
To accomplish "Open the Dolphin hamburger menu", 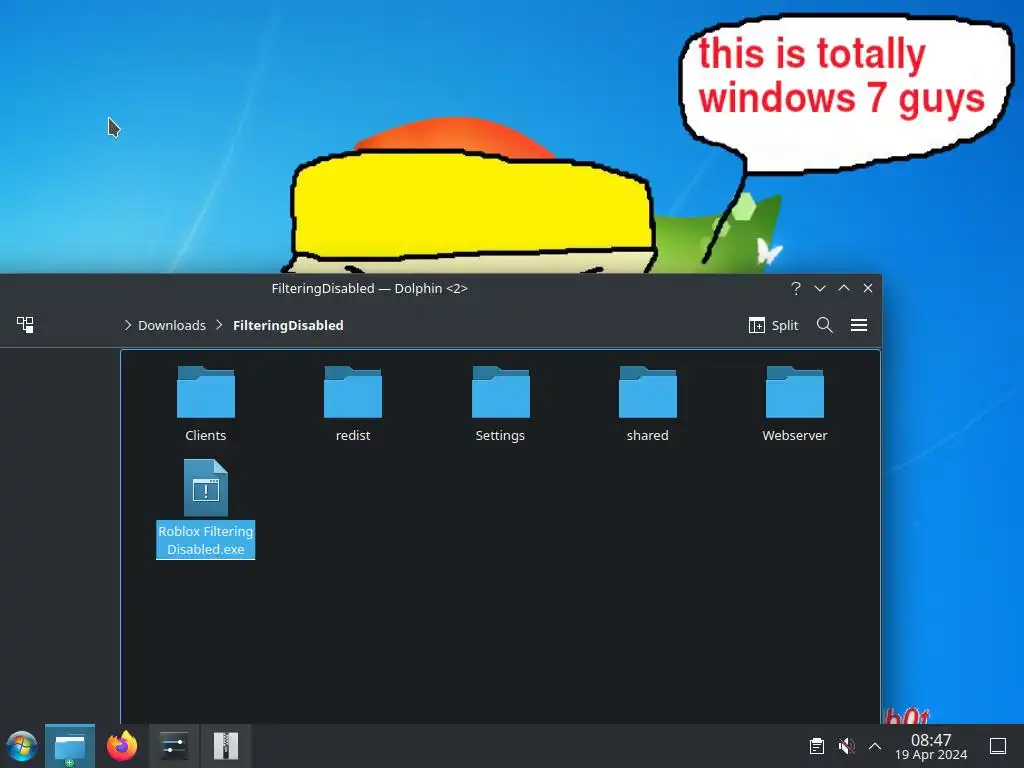I will (859, 325).
